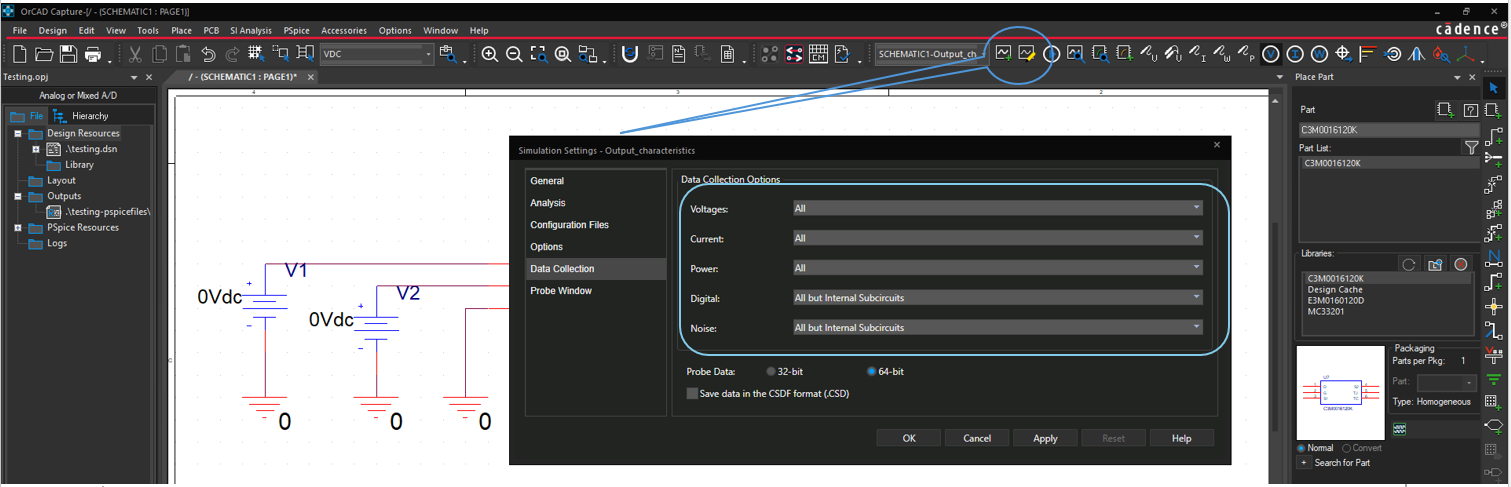This screenshot has height=487, width=1511.
Task: Open the PSpice menu
Action: [296, 31]
